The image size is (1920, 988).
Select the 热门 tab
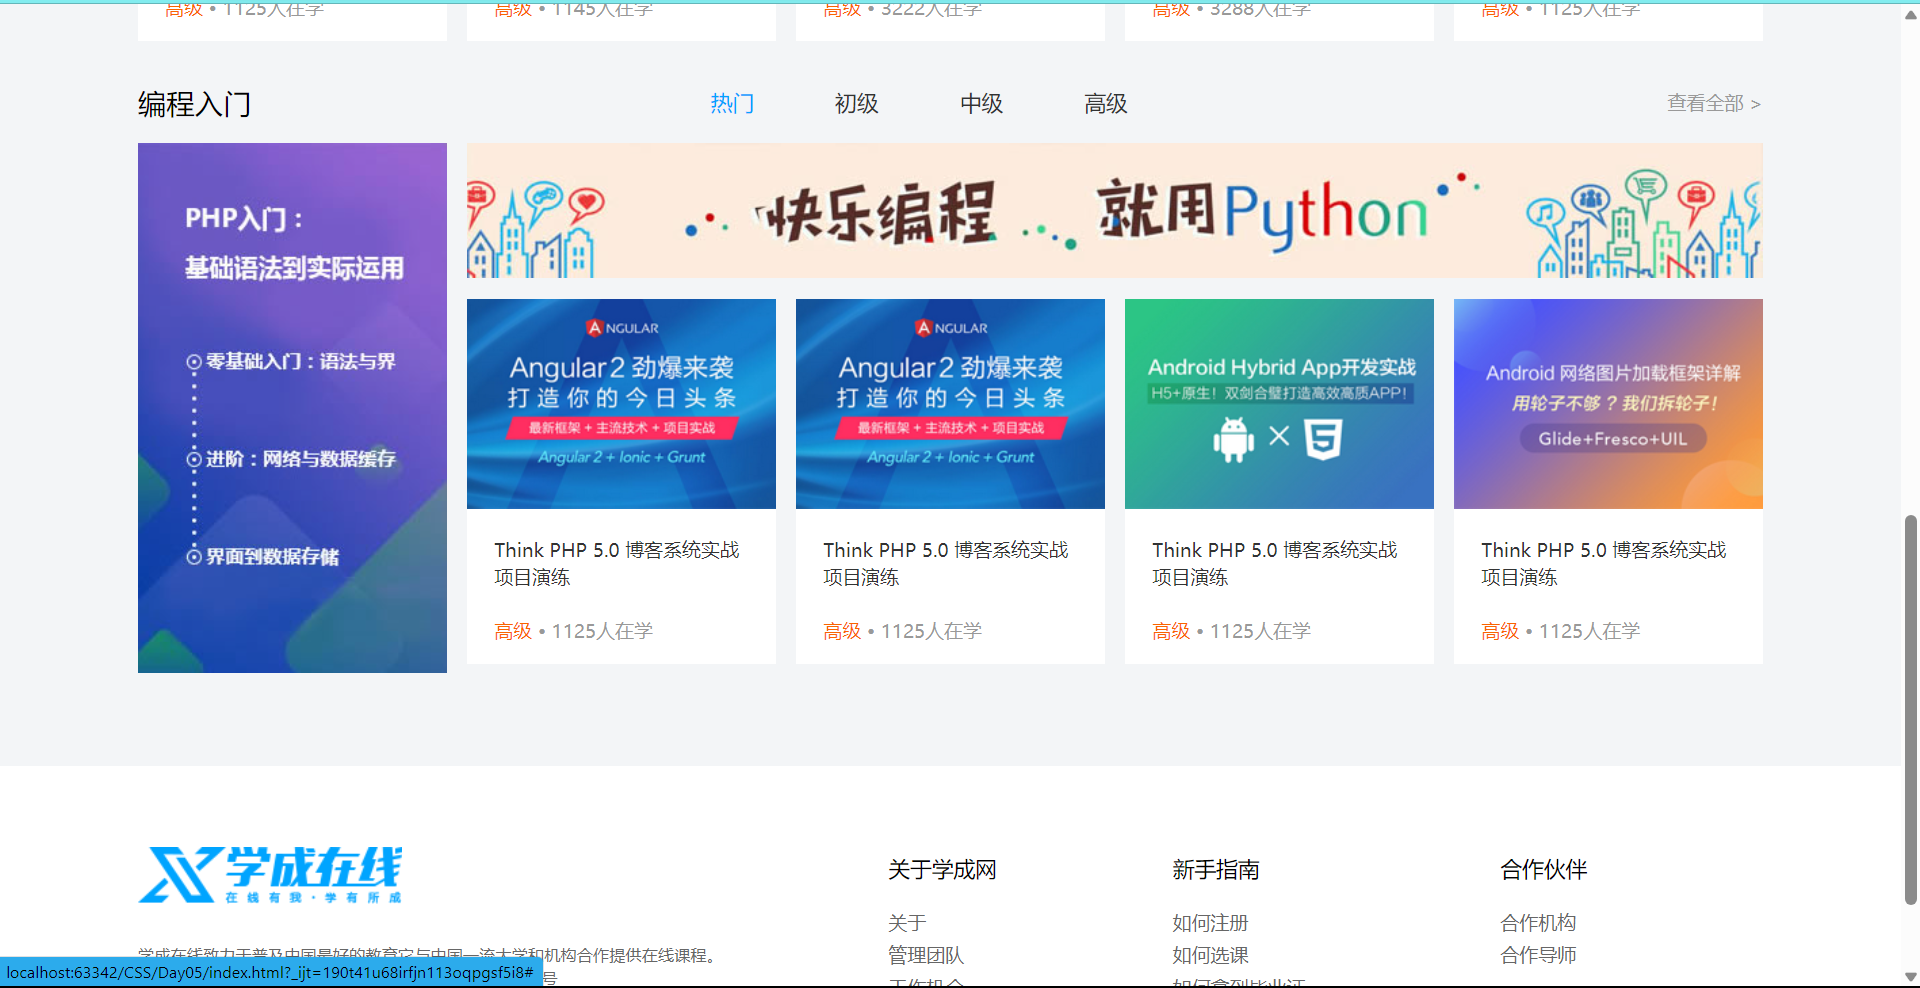732,103
